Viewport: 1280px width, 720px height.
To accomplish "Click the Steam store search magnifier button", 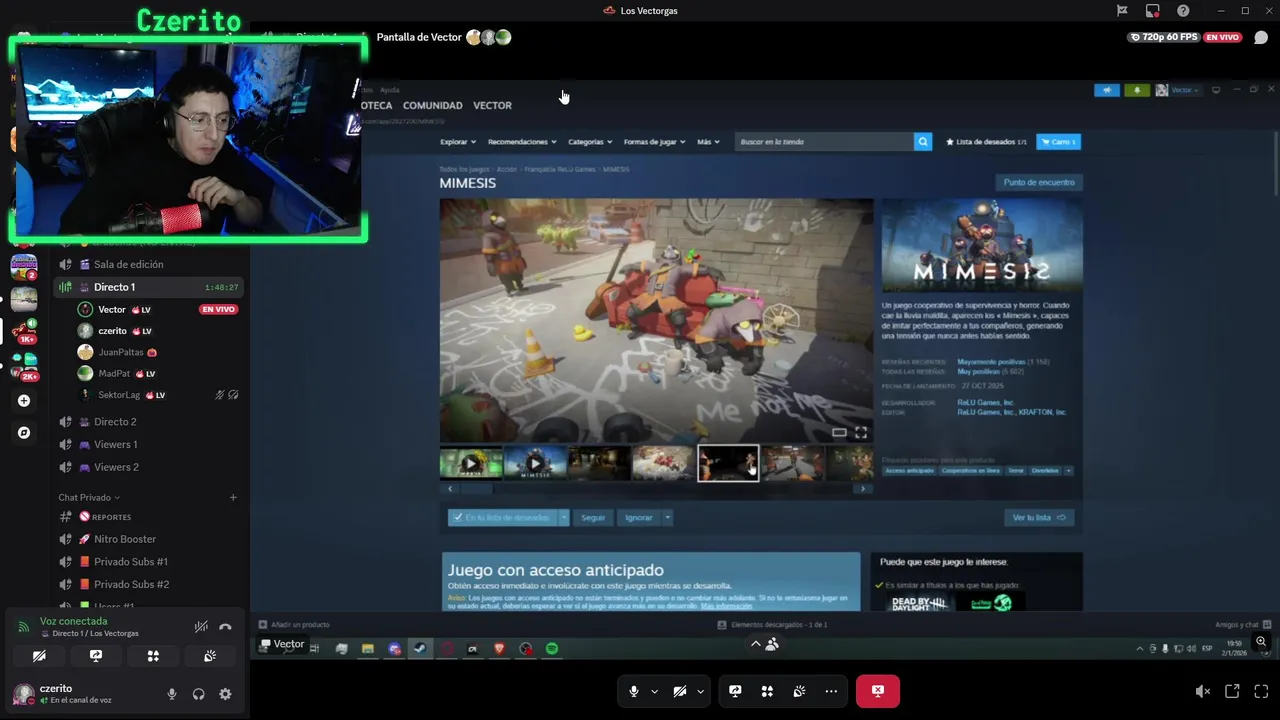I will [923, 142].
